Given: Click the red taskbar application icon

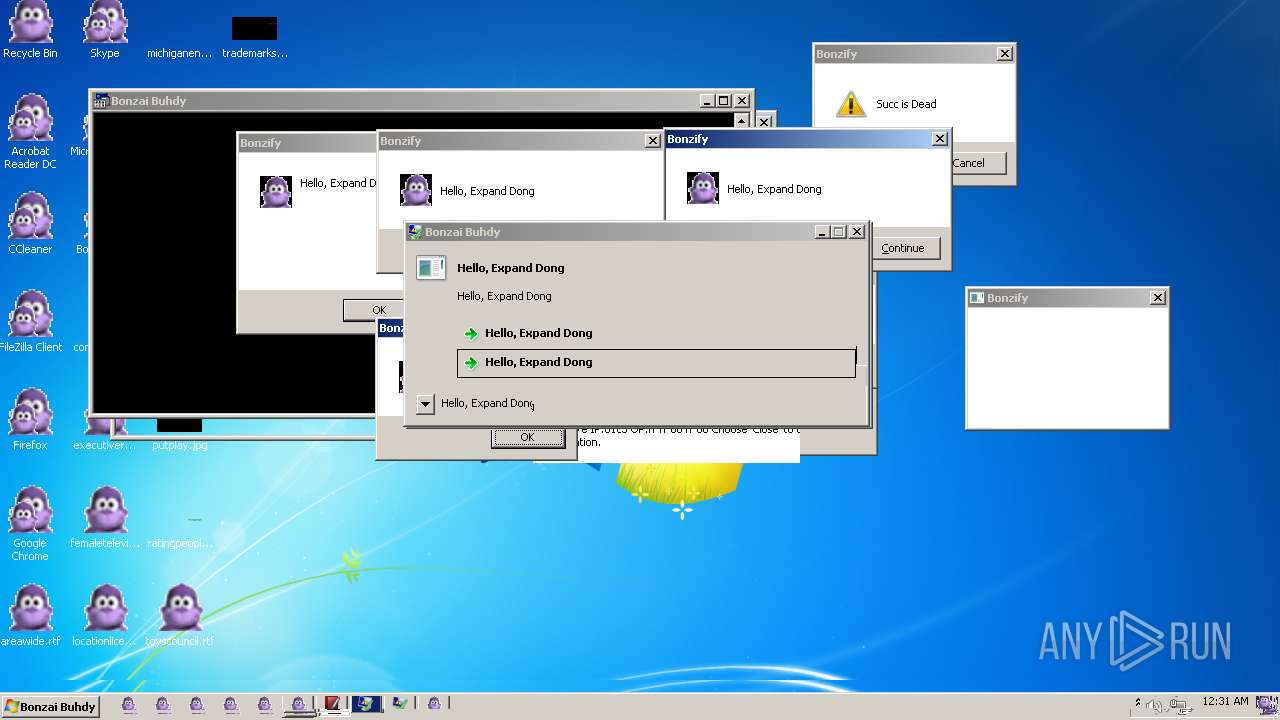Looking at the screenshot, I should click(332, 704).
